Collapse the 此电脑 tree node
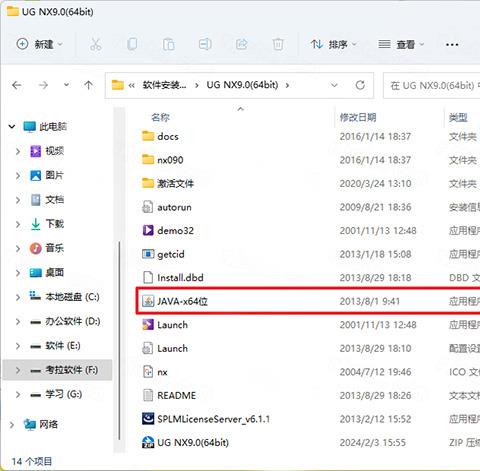Image resolution: width=480 pixels, height=471 pixels. pyautogui.click(x=12, y=127)
